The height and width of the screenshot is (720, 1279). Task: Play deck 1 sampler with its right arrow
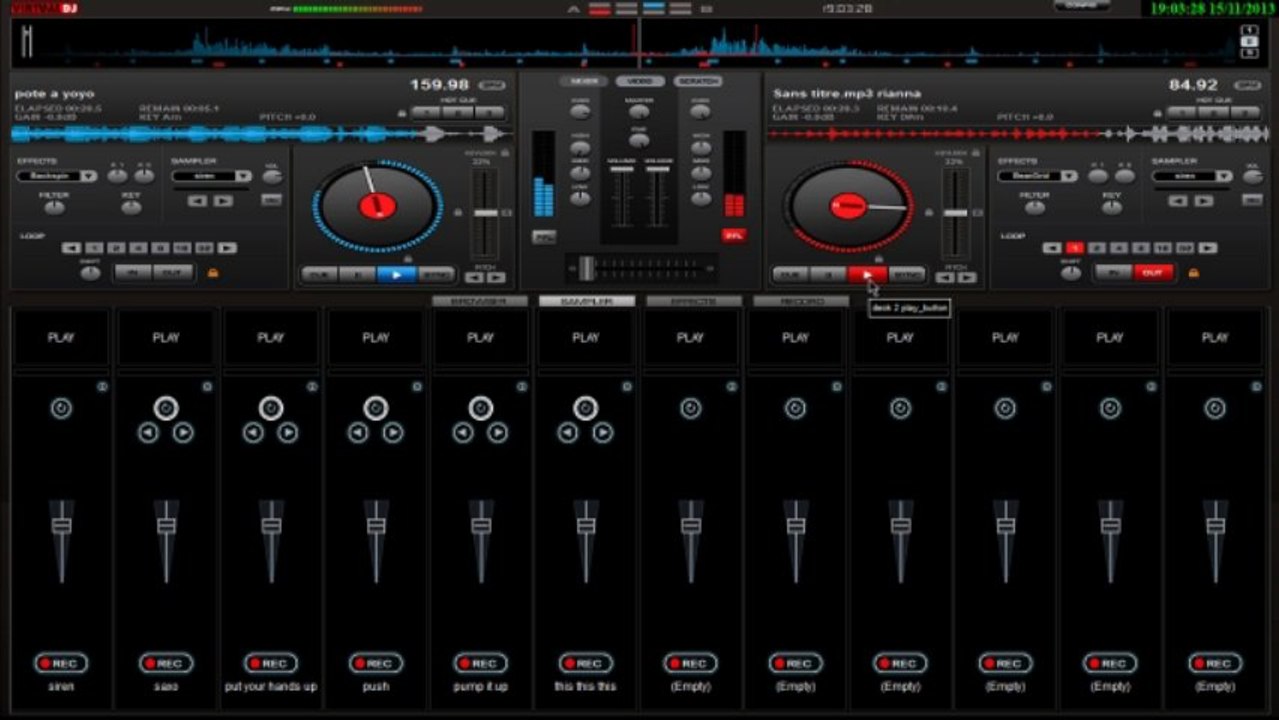[223, 201]
